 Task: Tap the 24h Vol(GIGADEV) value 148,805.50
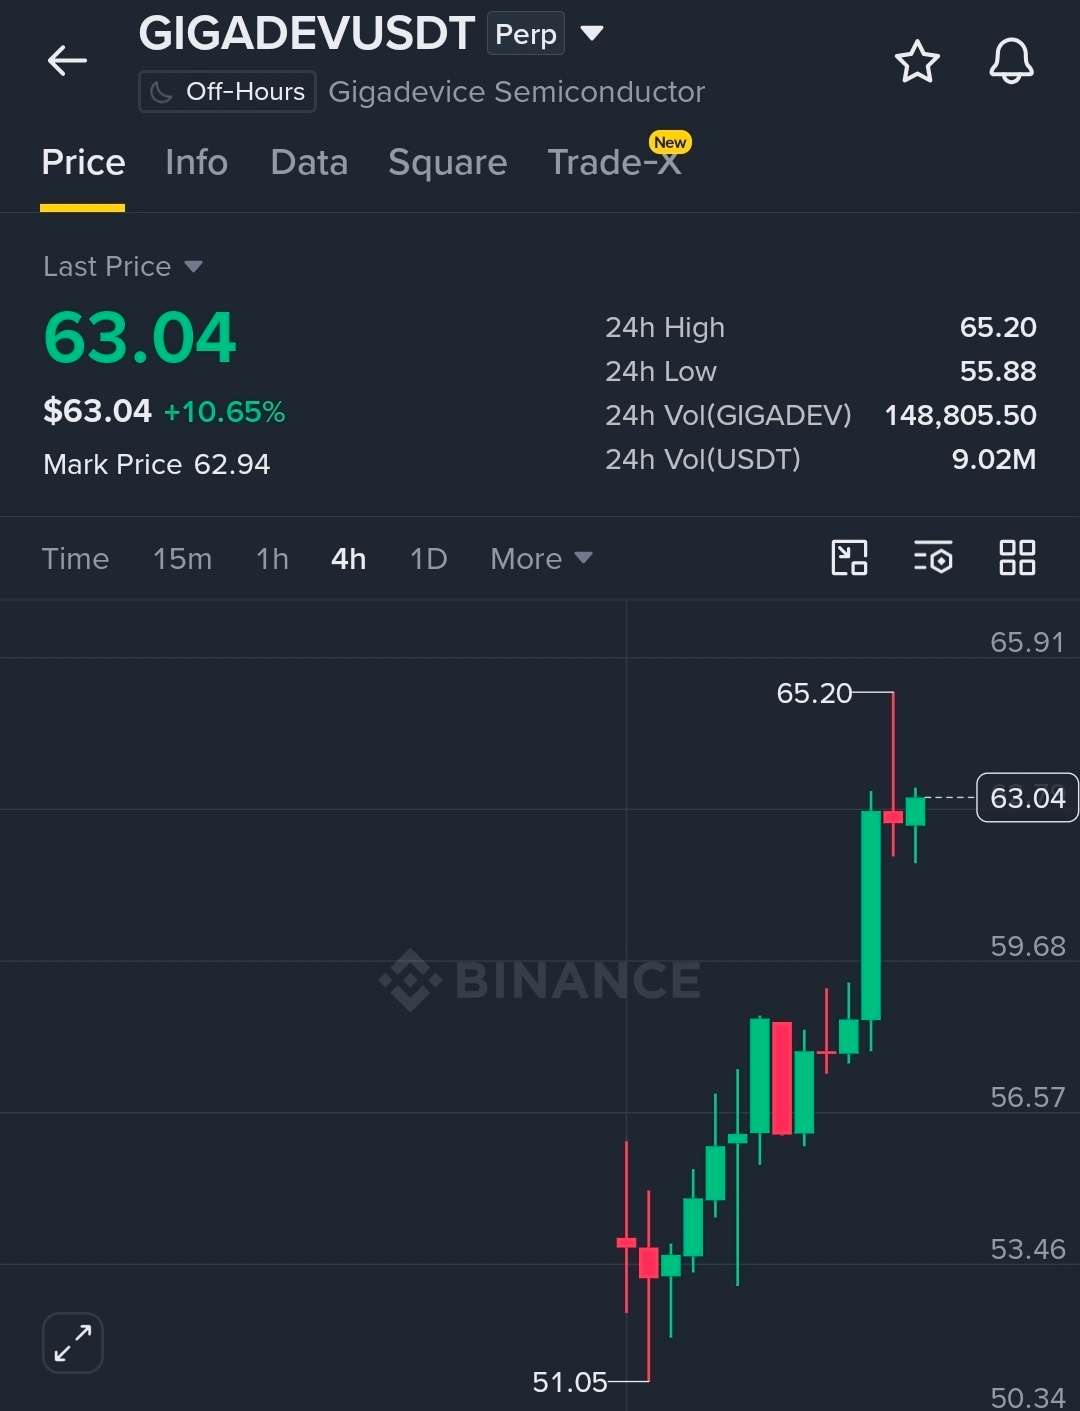click(x=960, y=415)
